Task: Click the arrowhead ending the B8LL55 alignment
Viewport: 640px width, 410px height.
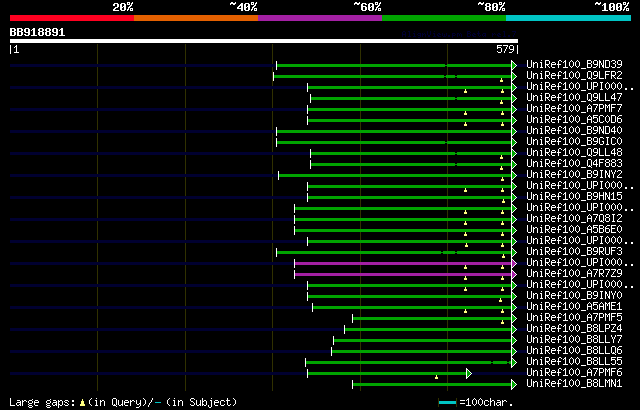Action: pyautogui.click(x=514, y=363)
